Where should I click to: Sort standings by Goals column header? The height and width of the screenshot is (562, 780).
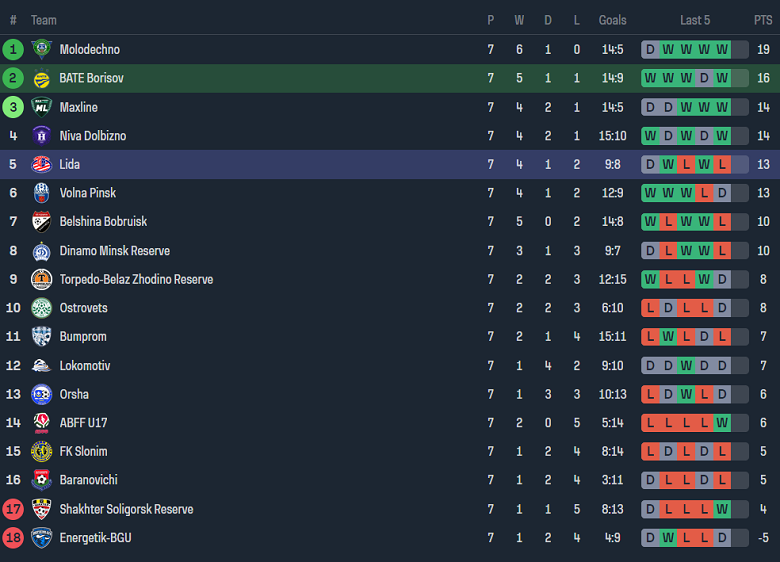click(612, 20)
